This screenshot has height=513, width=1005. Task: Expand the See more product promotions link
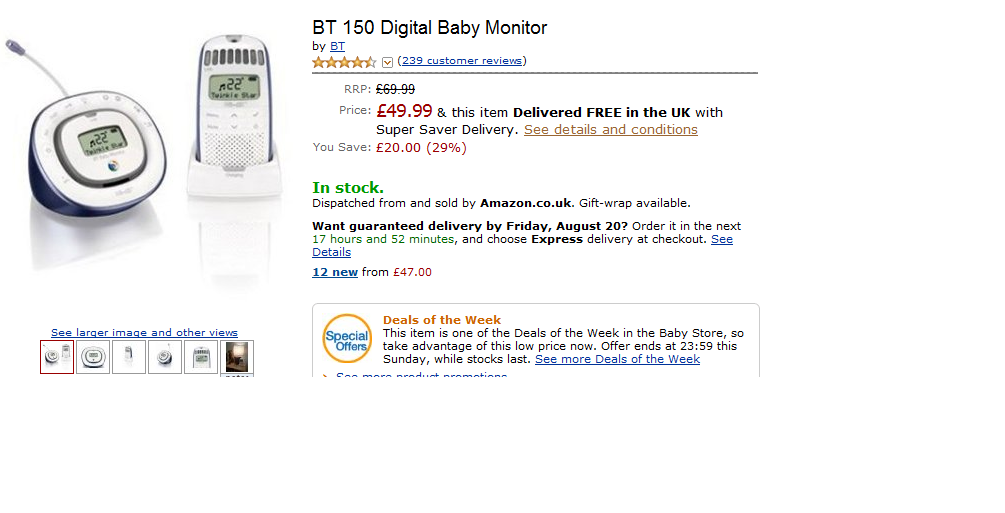pyautogui.click(x=420, y=376)
